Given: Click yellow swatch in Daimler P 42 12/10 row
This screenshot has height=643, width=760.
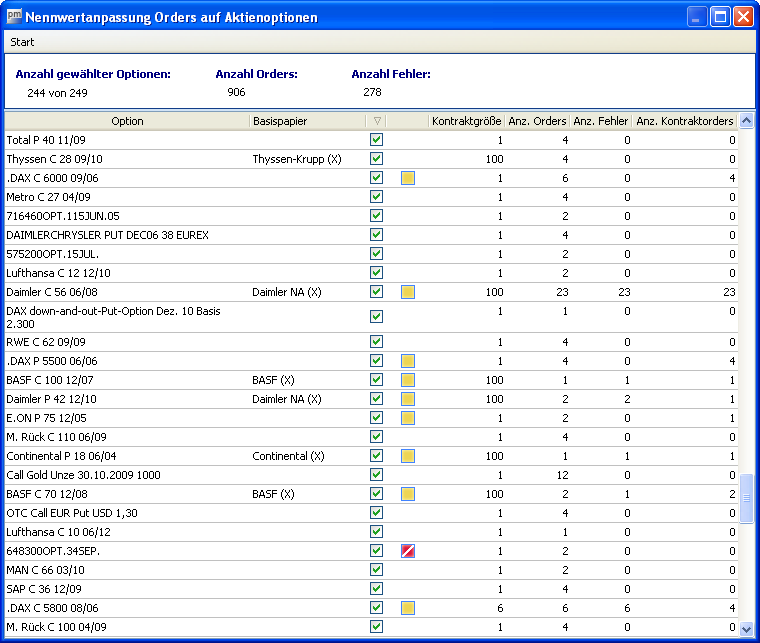Looking at the screenshot, I should [x=408, y=399].
